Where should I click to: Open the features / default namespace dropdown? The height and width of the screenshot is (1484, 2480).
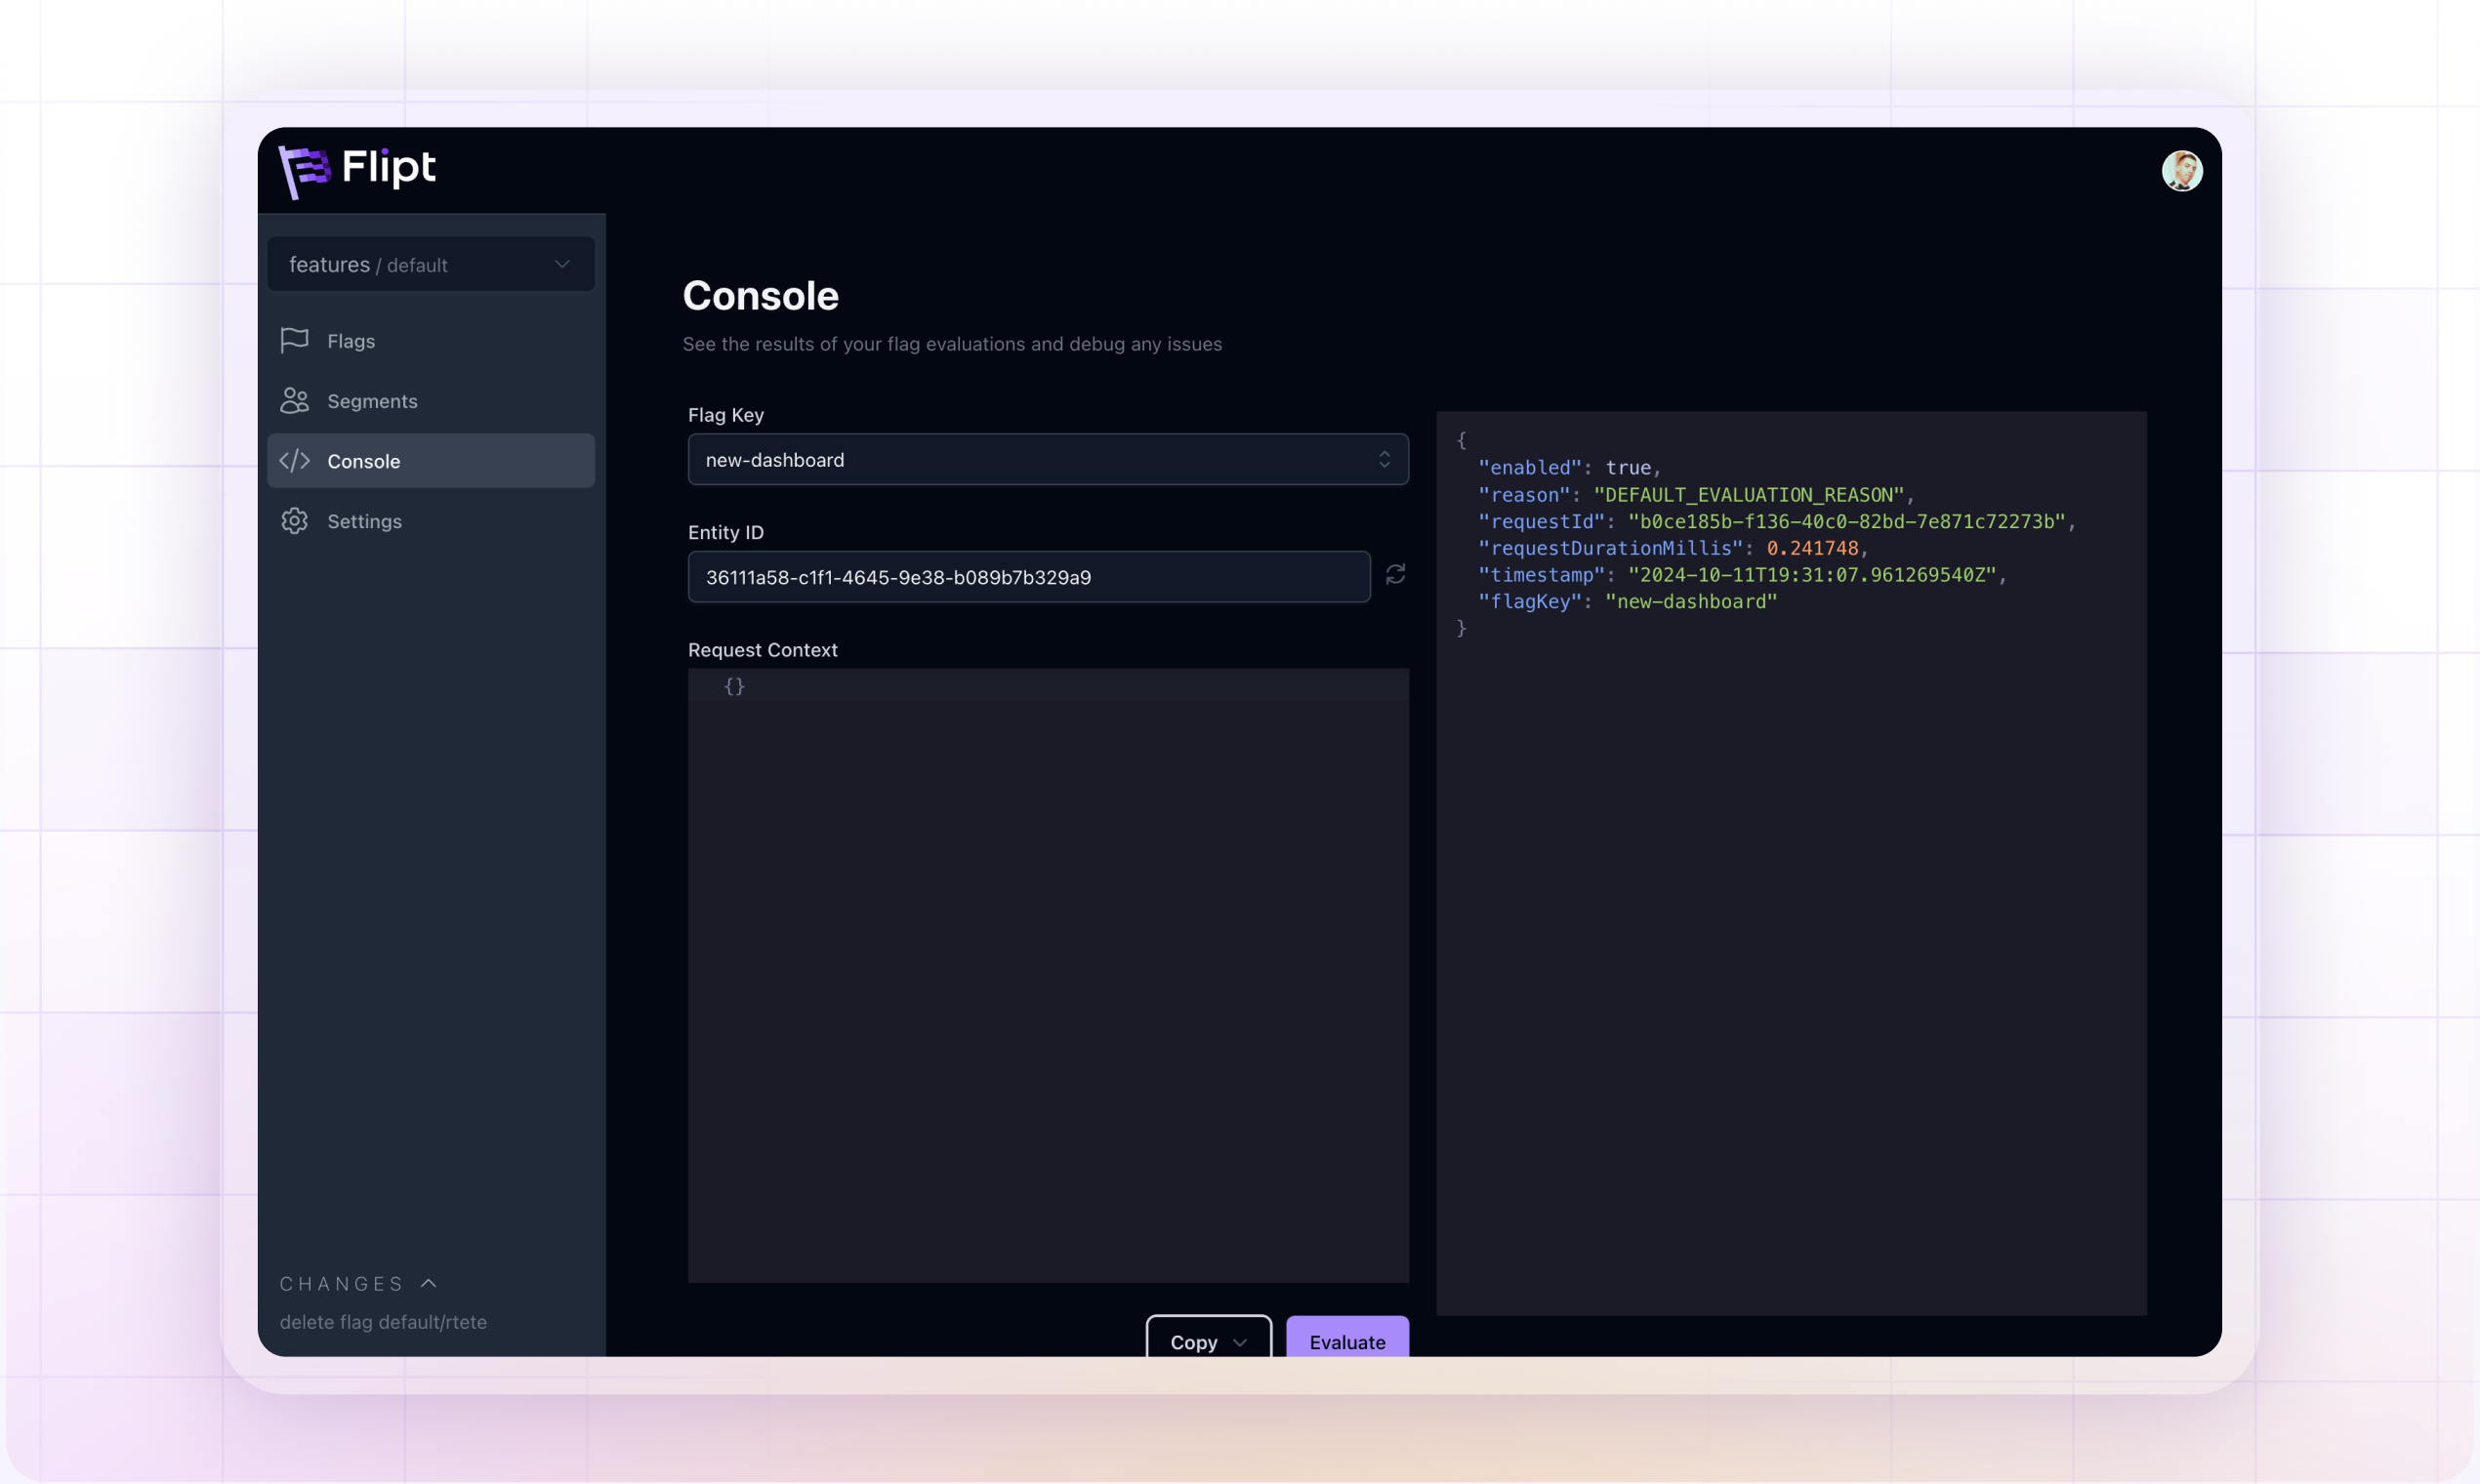(x=430, y=265)
